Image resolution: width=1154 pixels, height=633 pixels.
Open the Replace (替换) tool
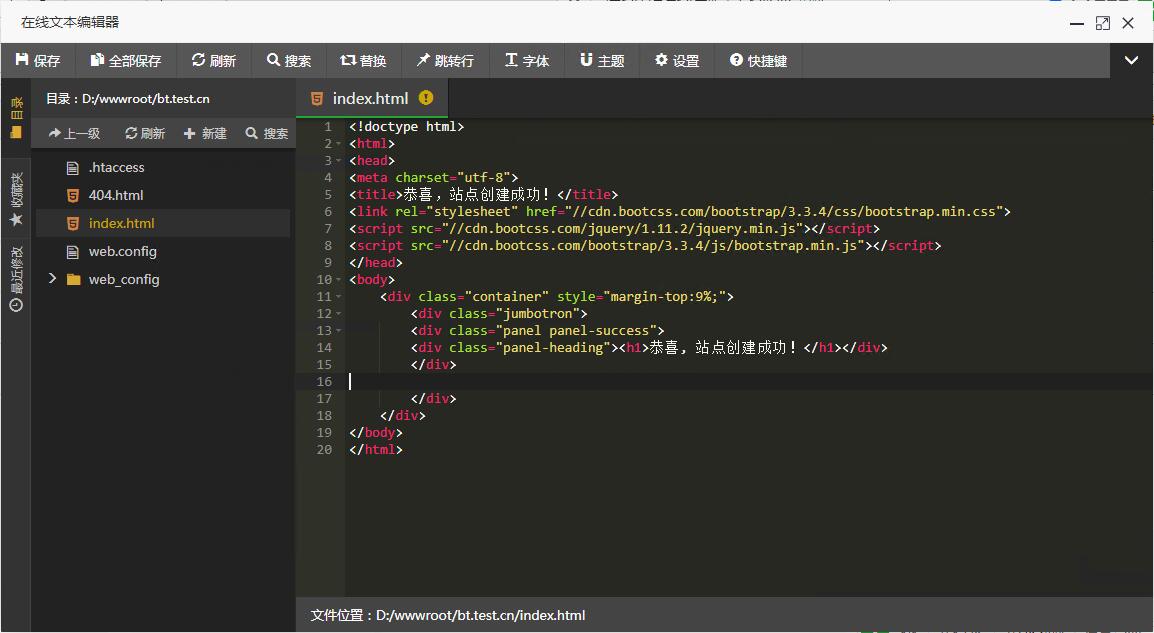click(363, 61)
